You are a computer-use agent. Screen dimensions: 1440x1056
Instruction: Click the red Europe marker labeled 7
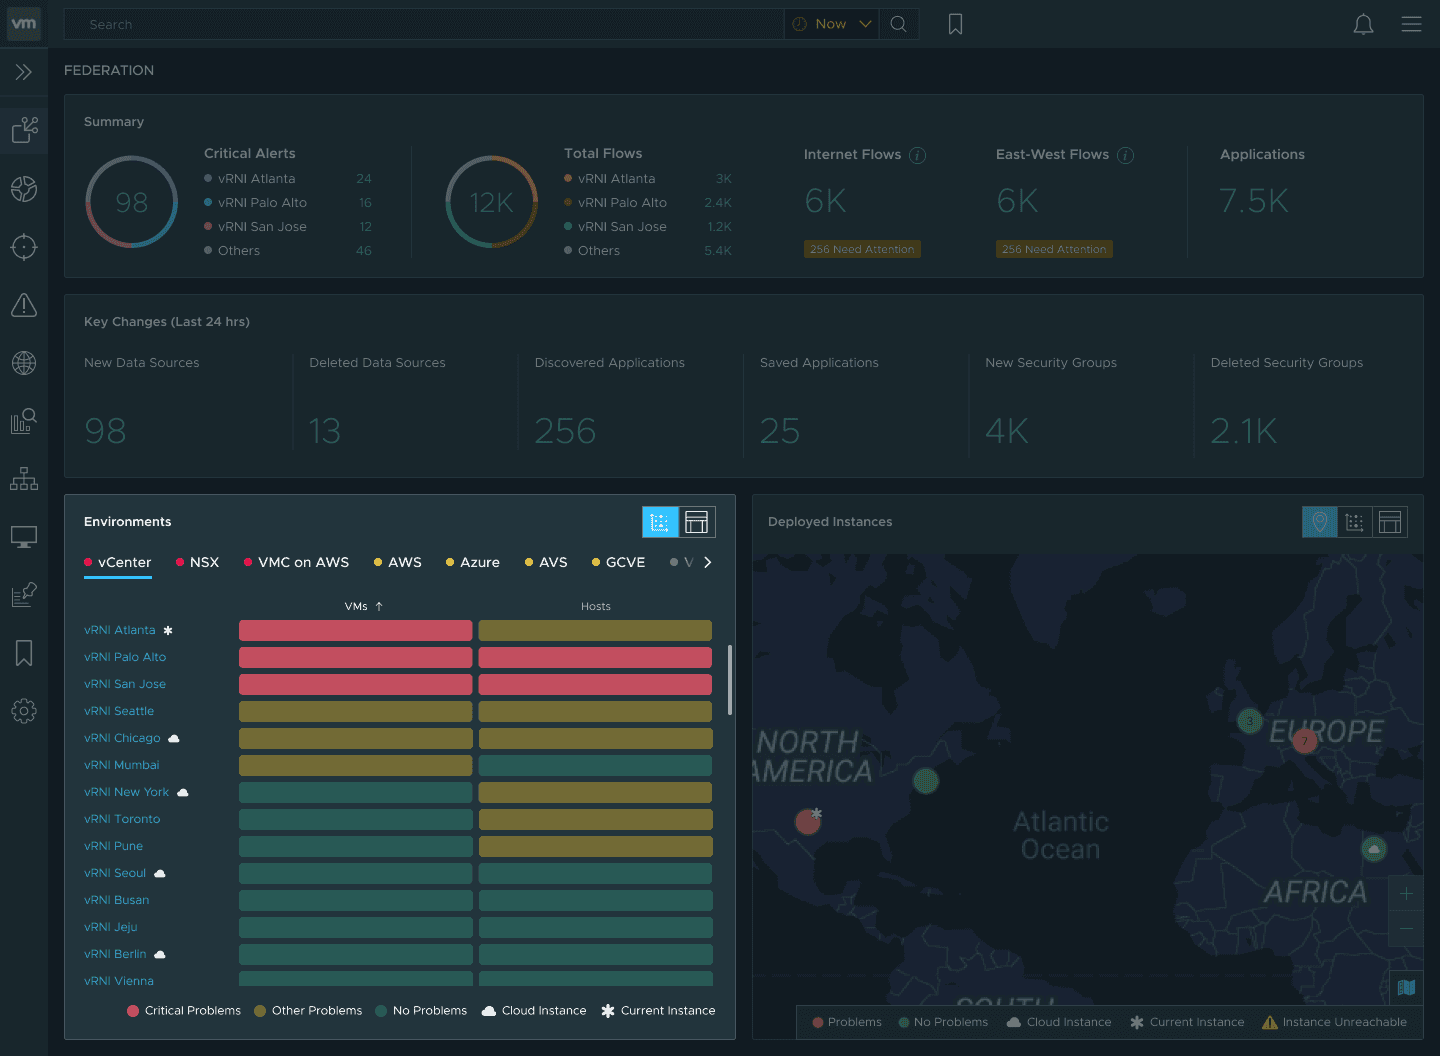click(x=1304, y=741)
